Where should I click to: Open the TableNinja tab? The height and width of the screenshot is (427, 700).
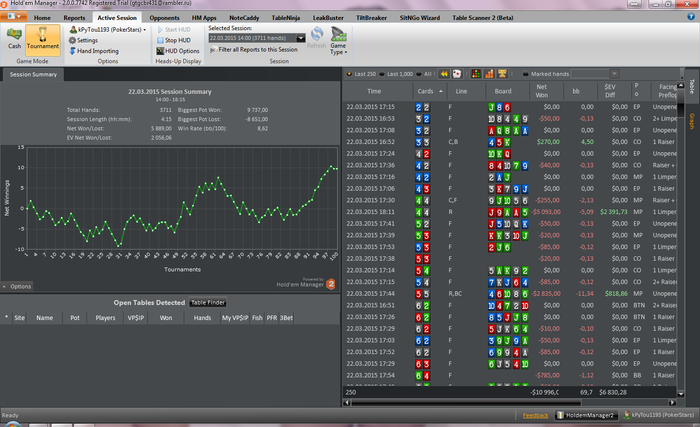click(286, 18)
